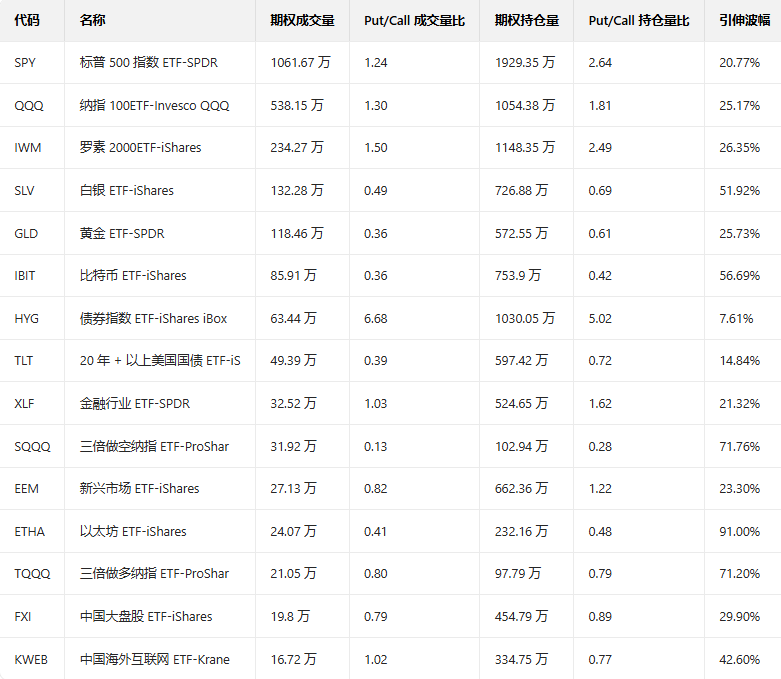Open 三倍做空纳指 ETF-ProShar name
This screenshot has height=679, width=781.
[154, 446]
